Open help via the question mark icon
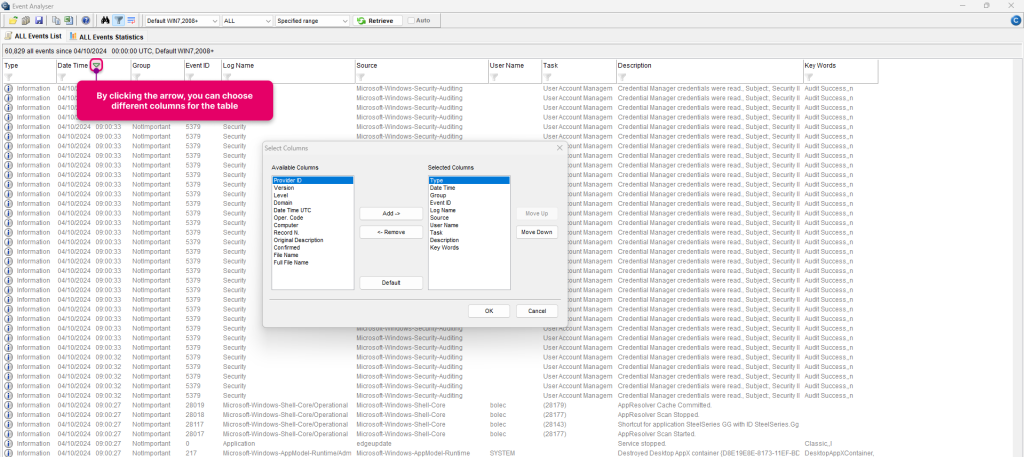Screen dimensions: 1024x457 [86, 21]
